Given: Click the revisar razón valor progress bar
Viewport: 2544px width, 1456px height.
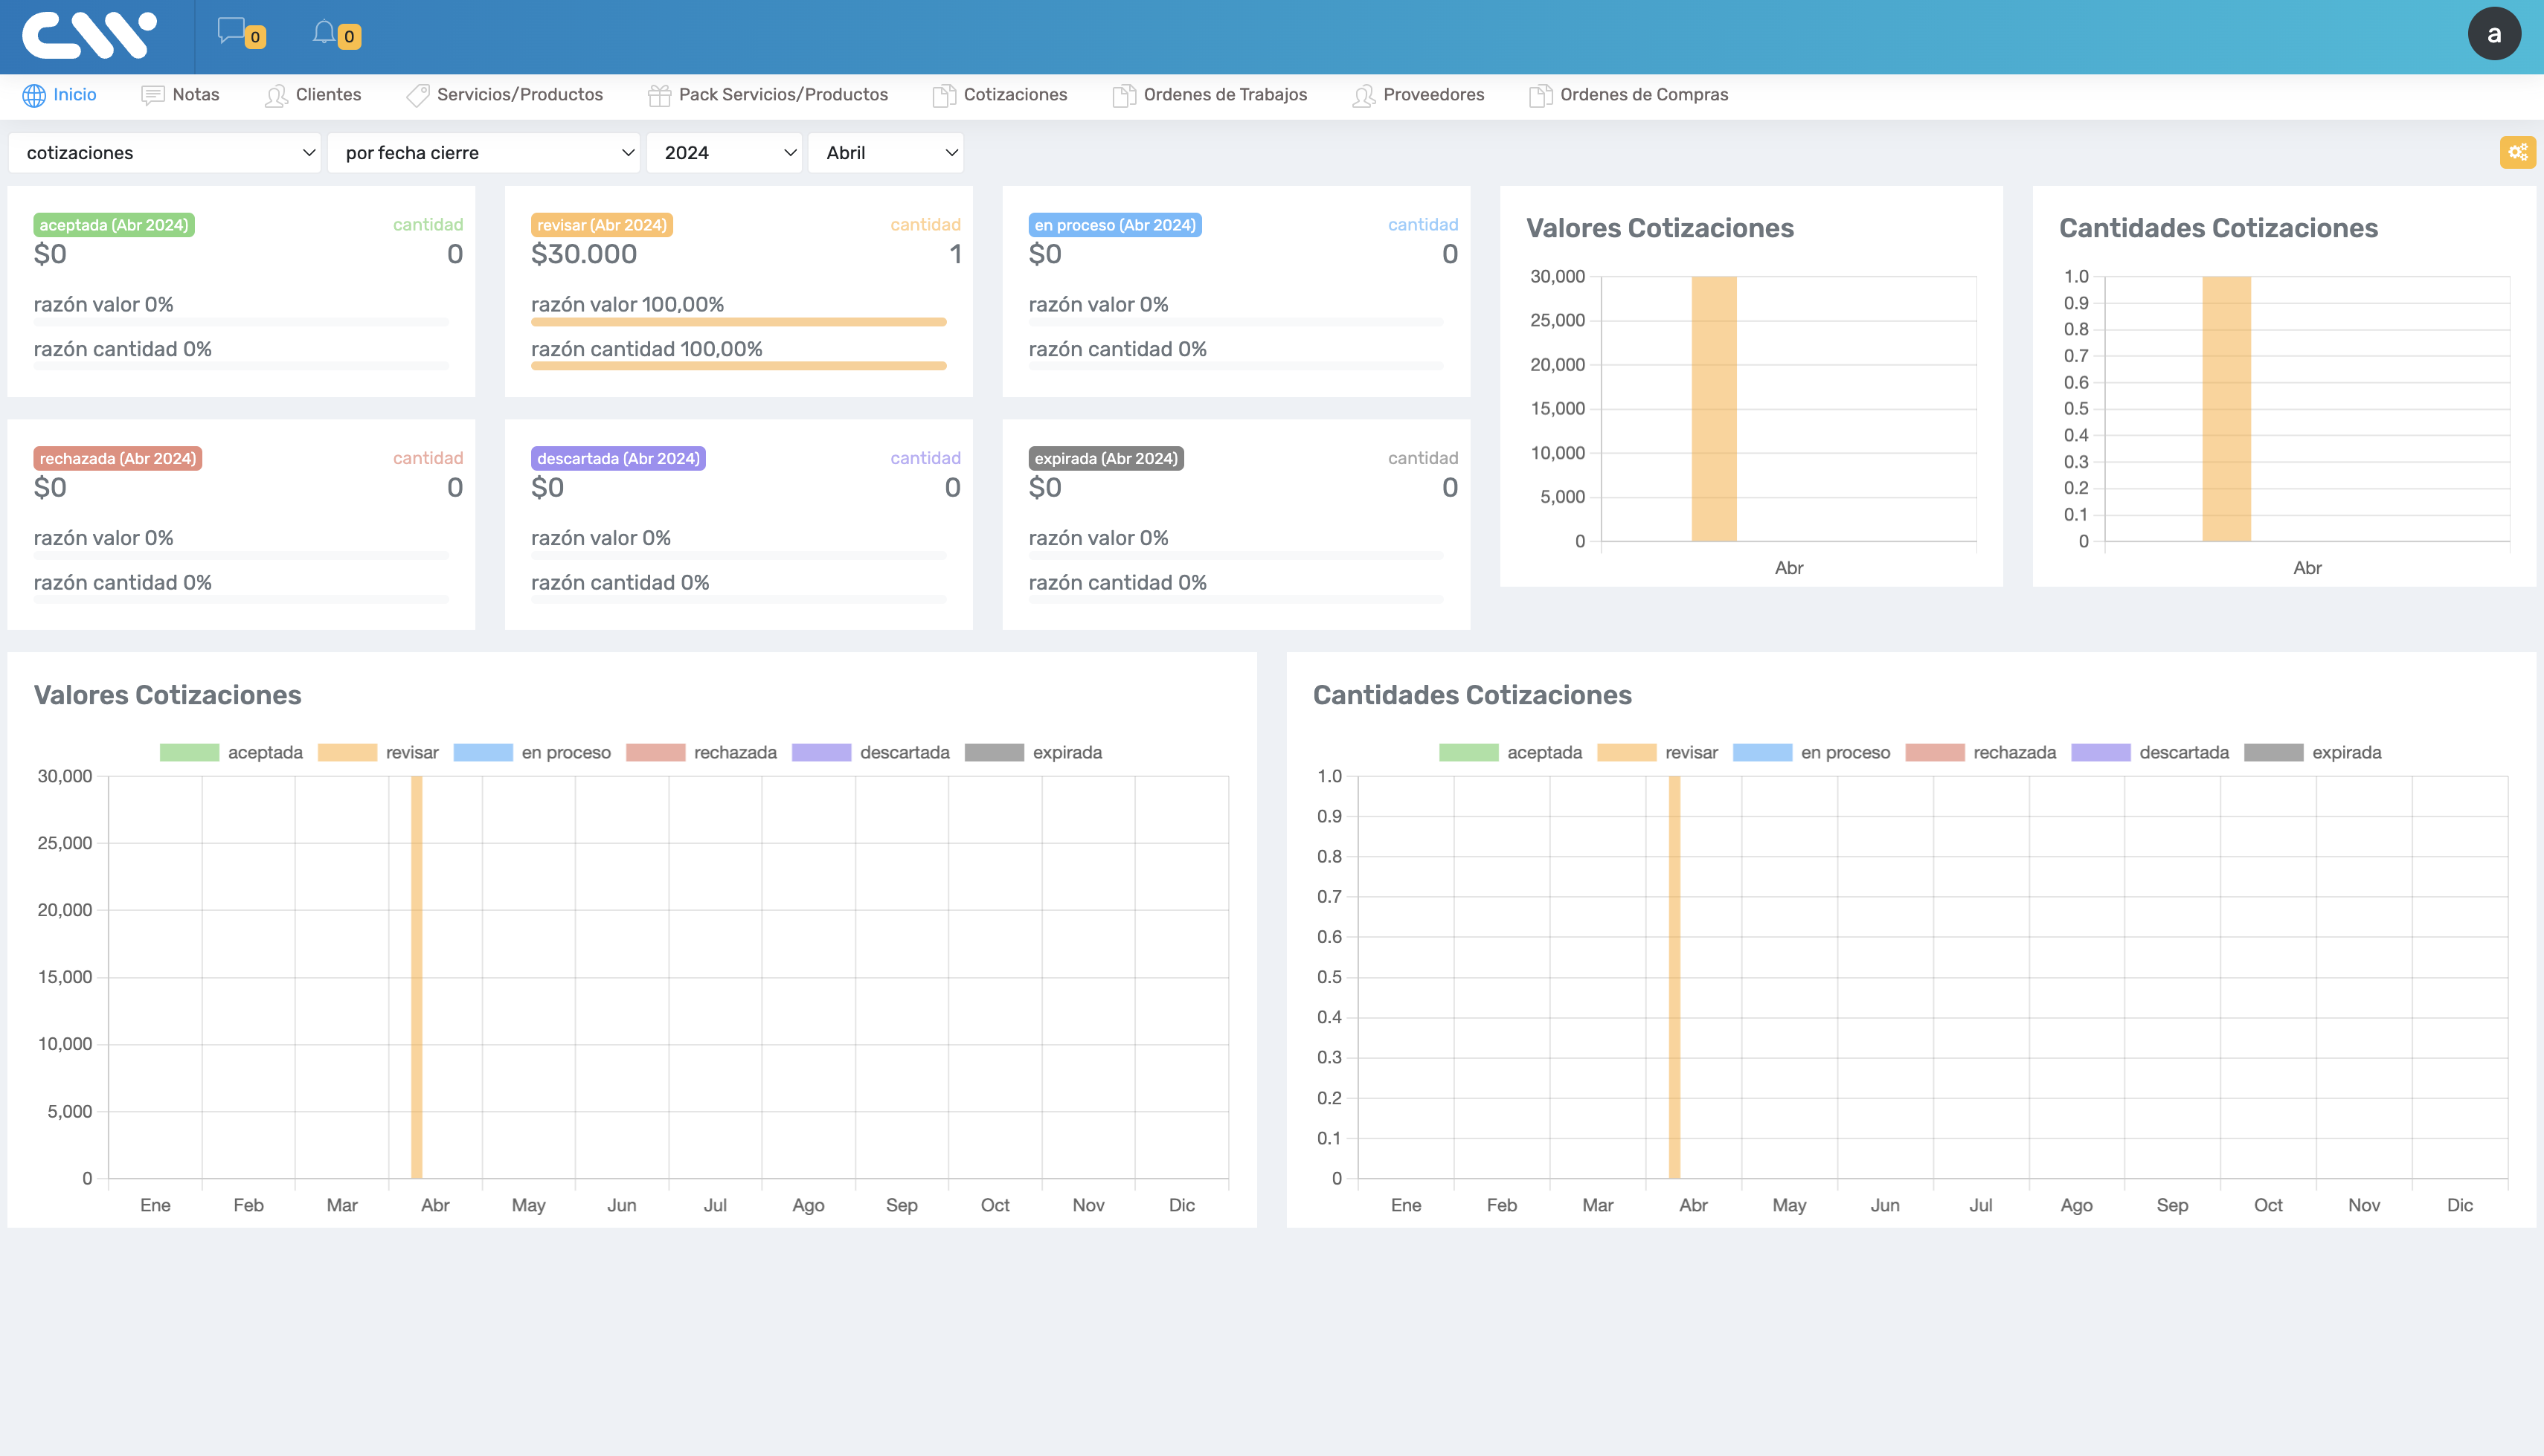Looking at the screenshot, I should coord(738,322).
